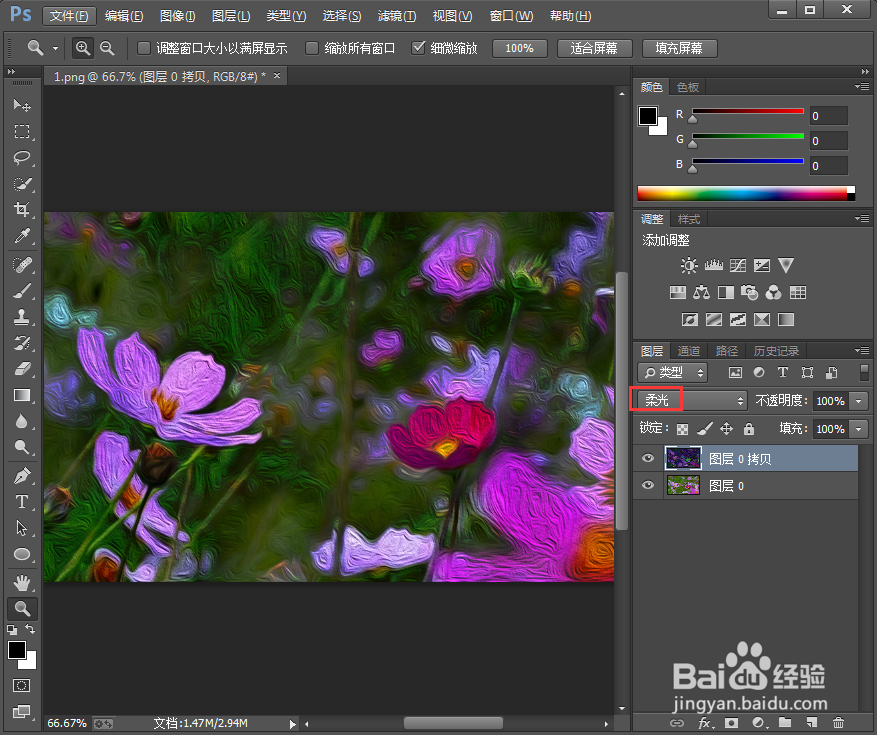
Task: Open the 柔光 blend mode dropdown
Action: [692, 401]
